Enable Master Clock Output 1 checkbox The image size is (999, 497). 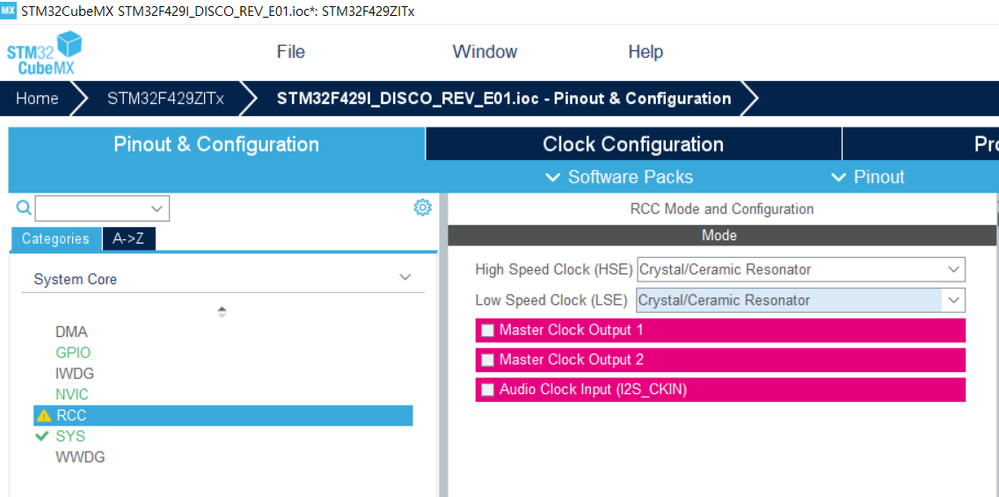(x=487, y=331)
